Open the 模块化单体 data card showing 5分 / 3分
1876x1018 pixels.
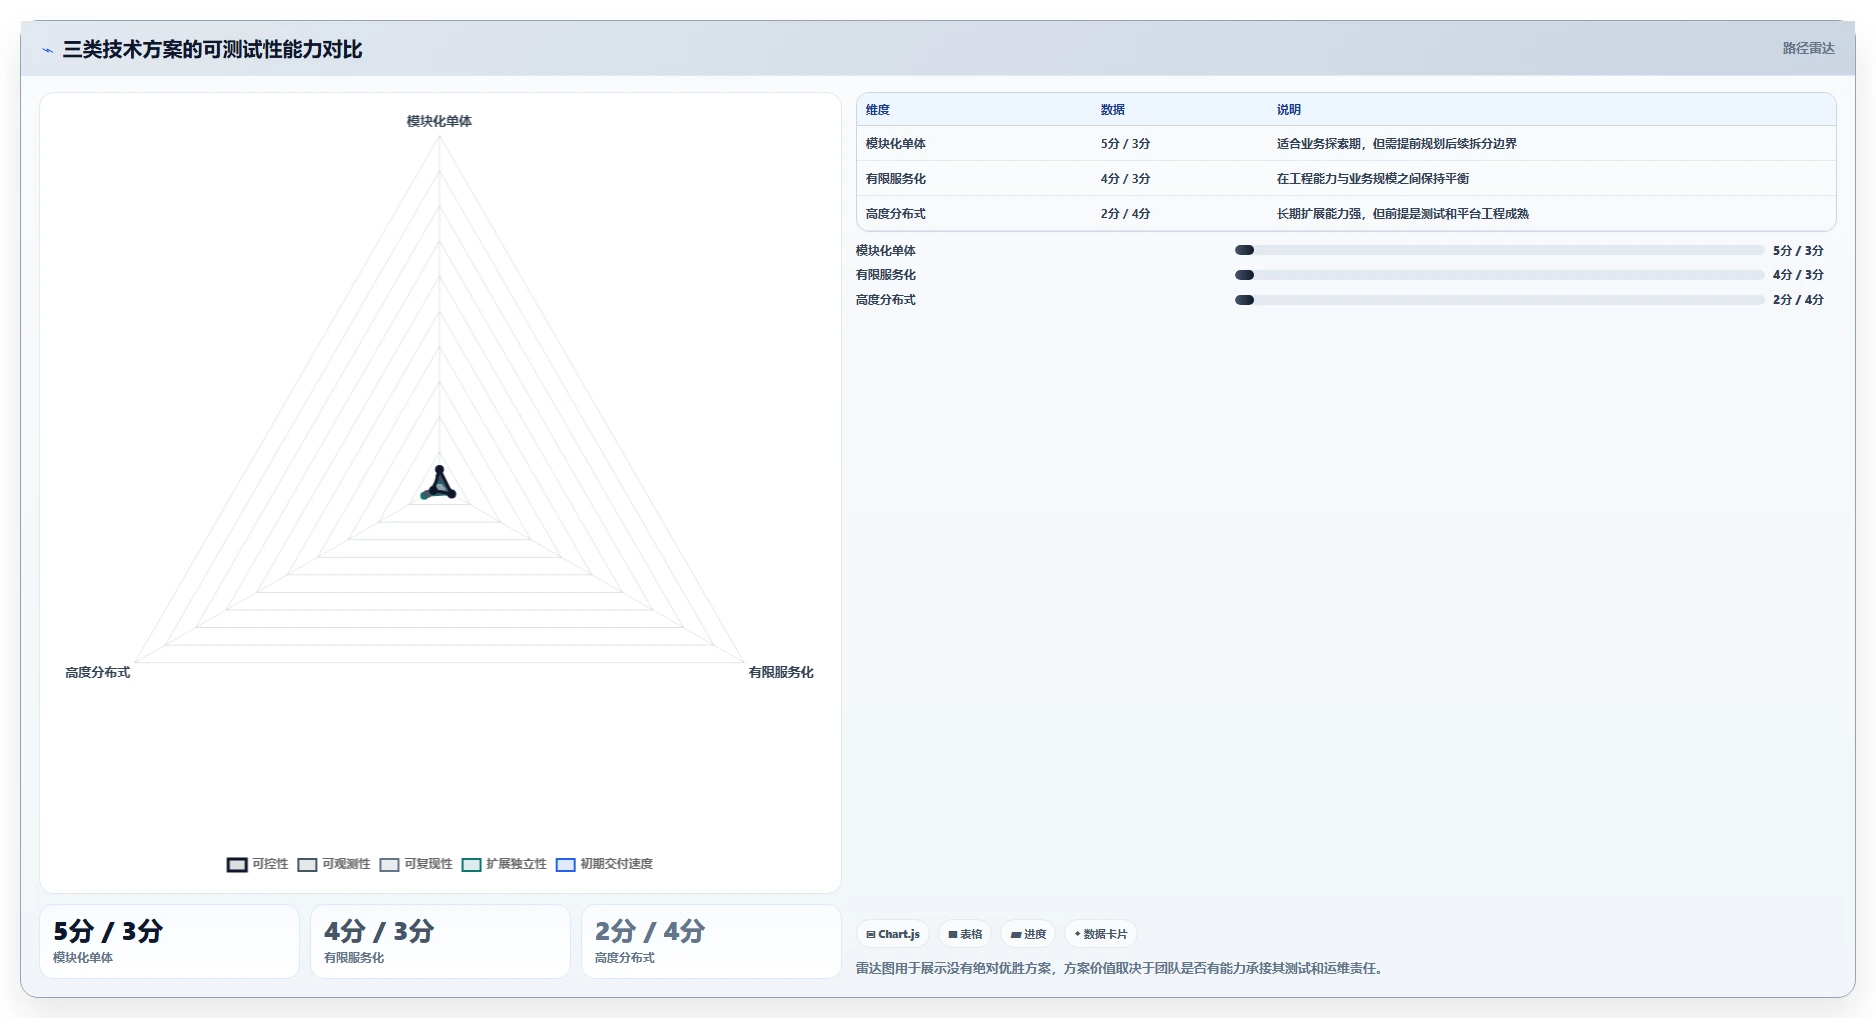(169, 941)
